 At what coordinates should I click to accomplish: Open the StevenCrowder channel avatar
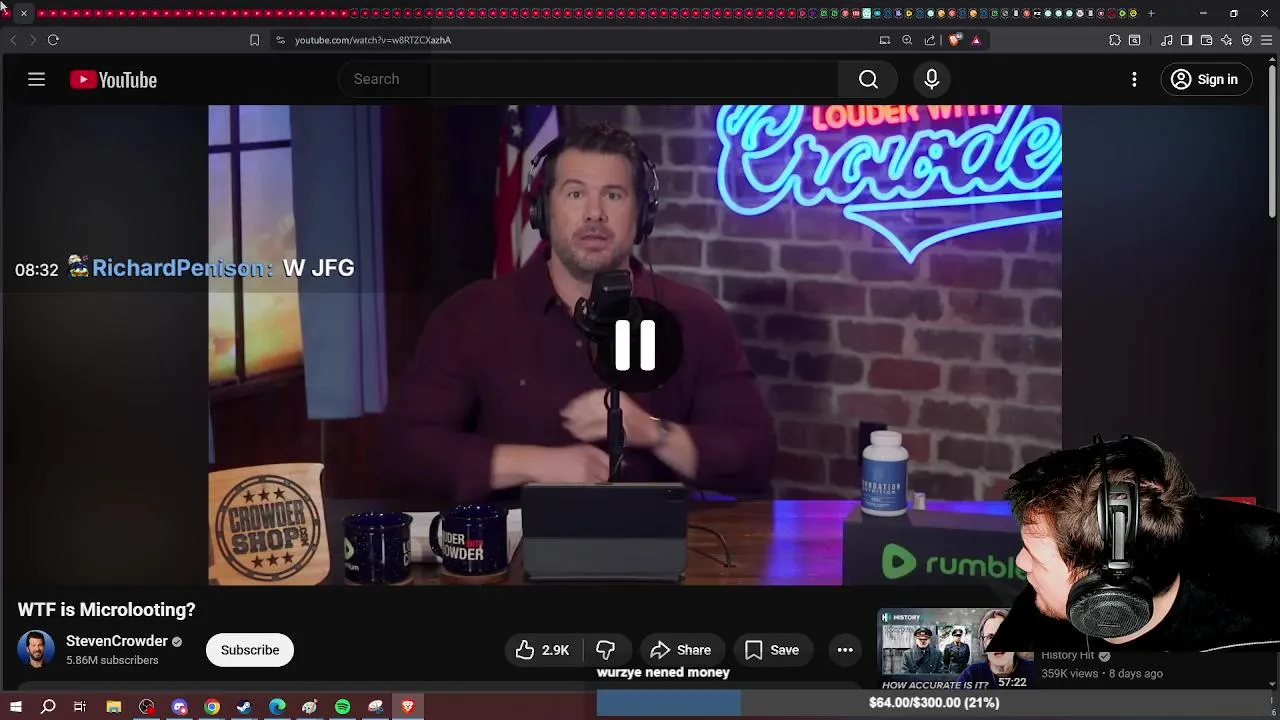[x=36, y=649]
